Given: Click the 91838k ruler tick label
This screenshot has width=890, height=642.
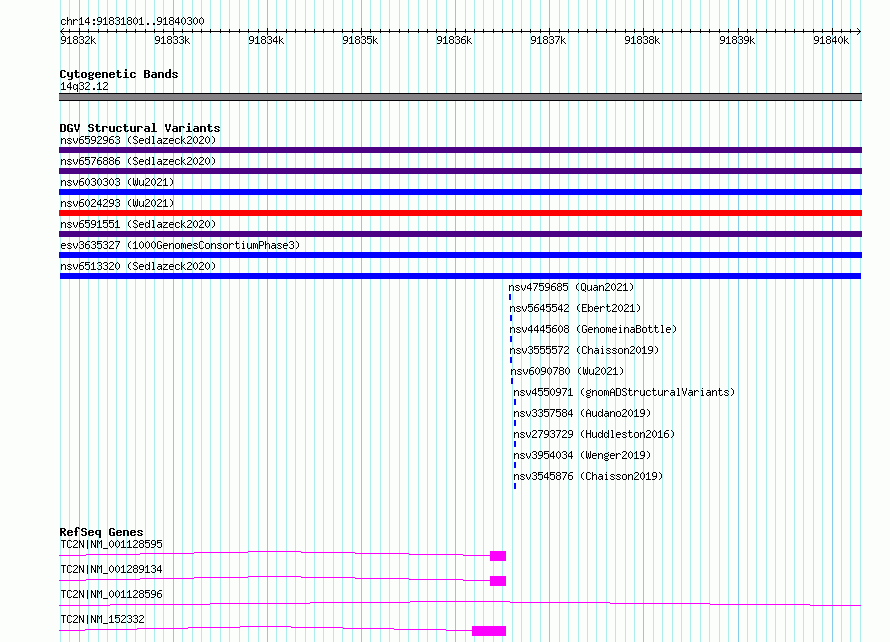Looking at the screenshot, I should coord(642,40).
